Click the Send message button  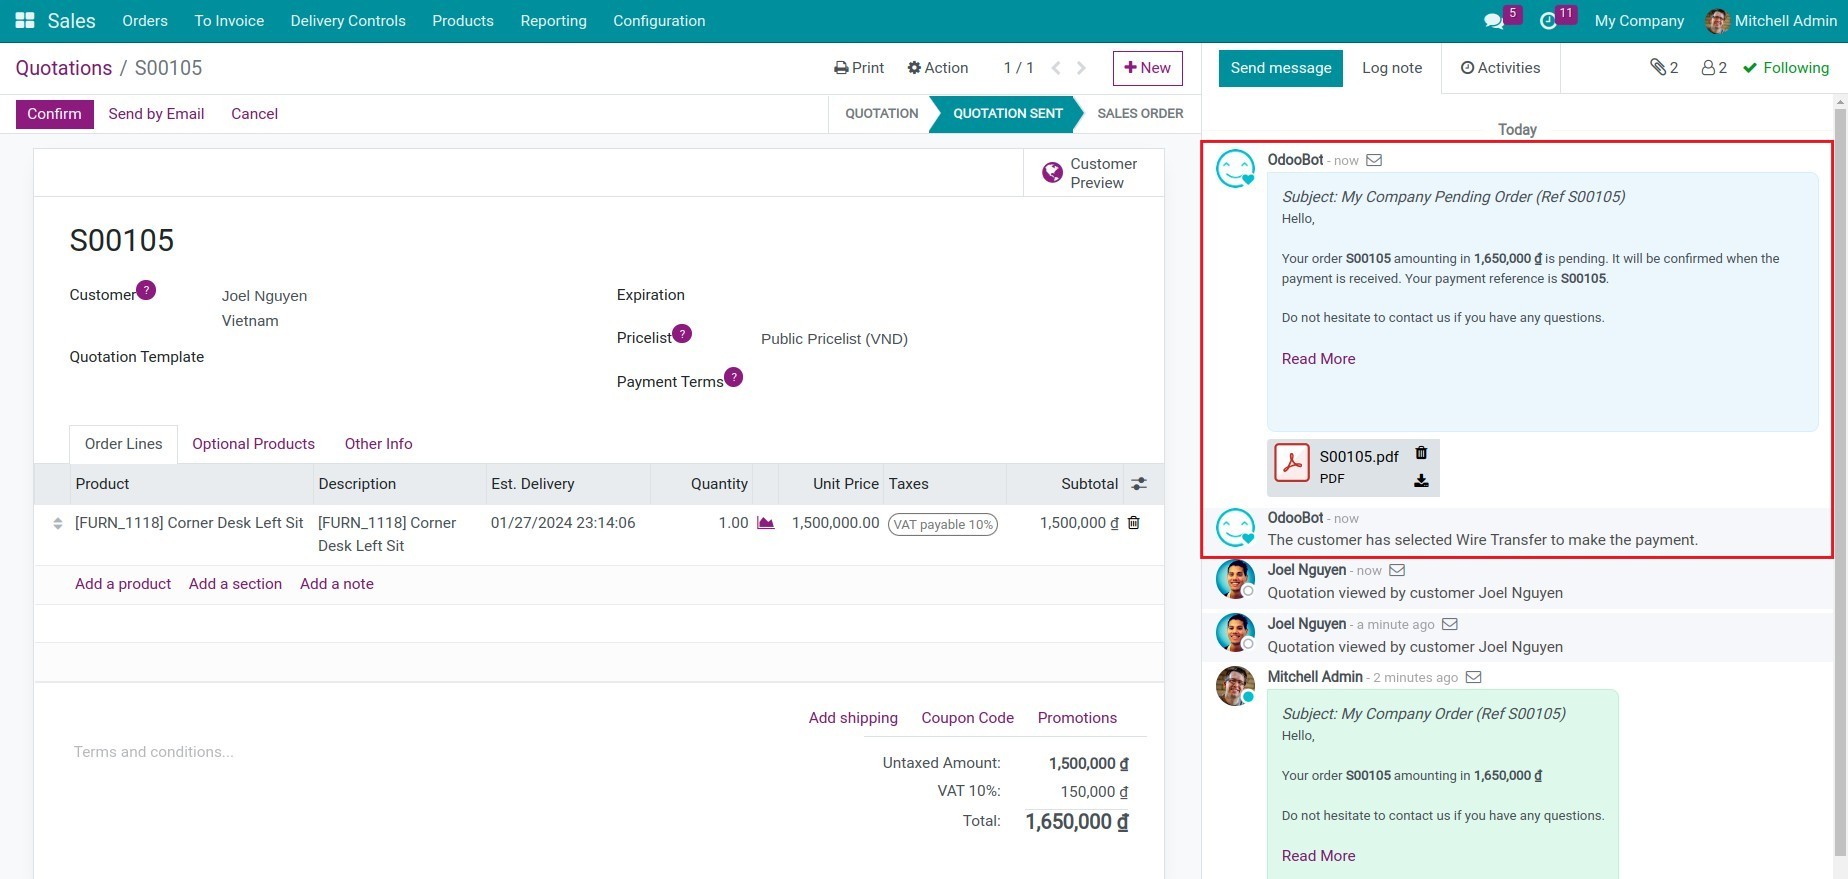click(1280, 68)
